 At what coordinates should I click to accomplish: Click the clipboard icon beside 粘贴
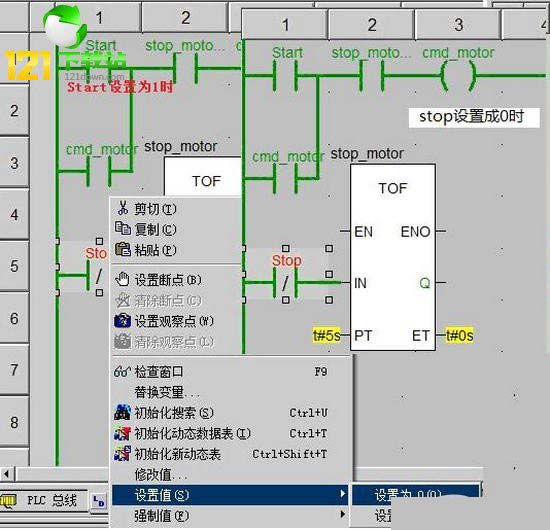[x=123, y=249]
